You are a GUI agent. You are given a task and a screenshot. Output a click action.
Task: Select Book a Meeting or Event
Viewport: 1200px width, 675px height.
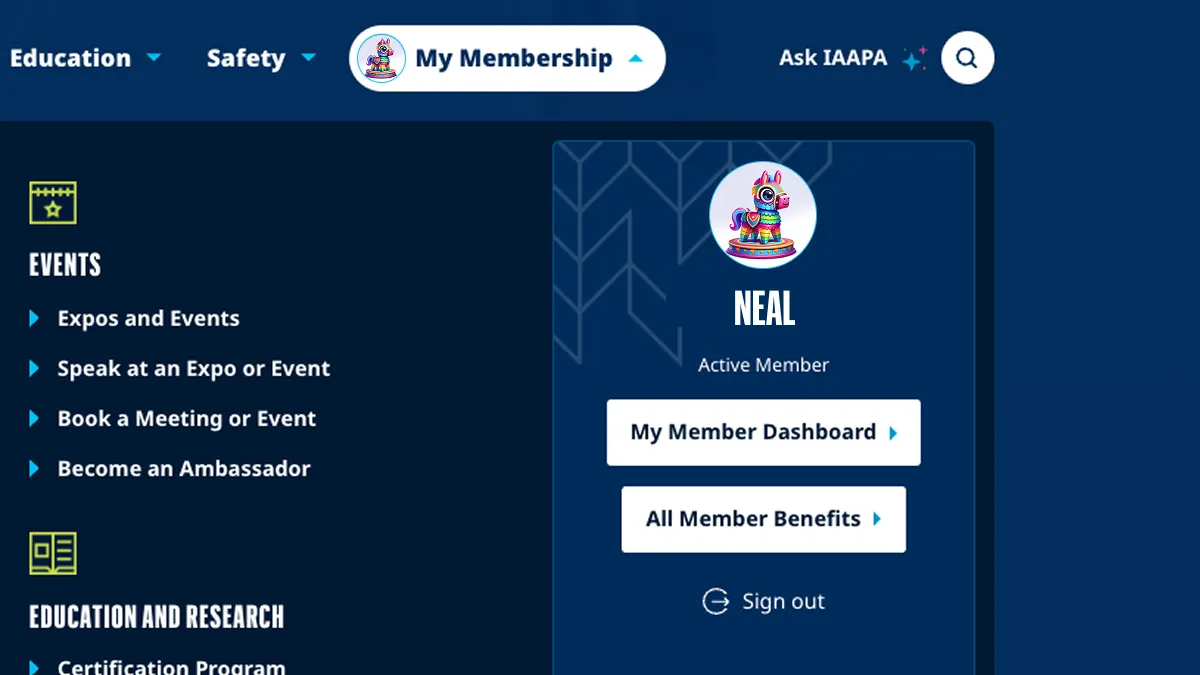click(x=186, y=418)
